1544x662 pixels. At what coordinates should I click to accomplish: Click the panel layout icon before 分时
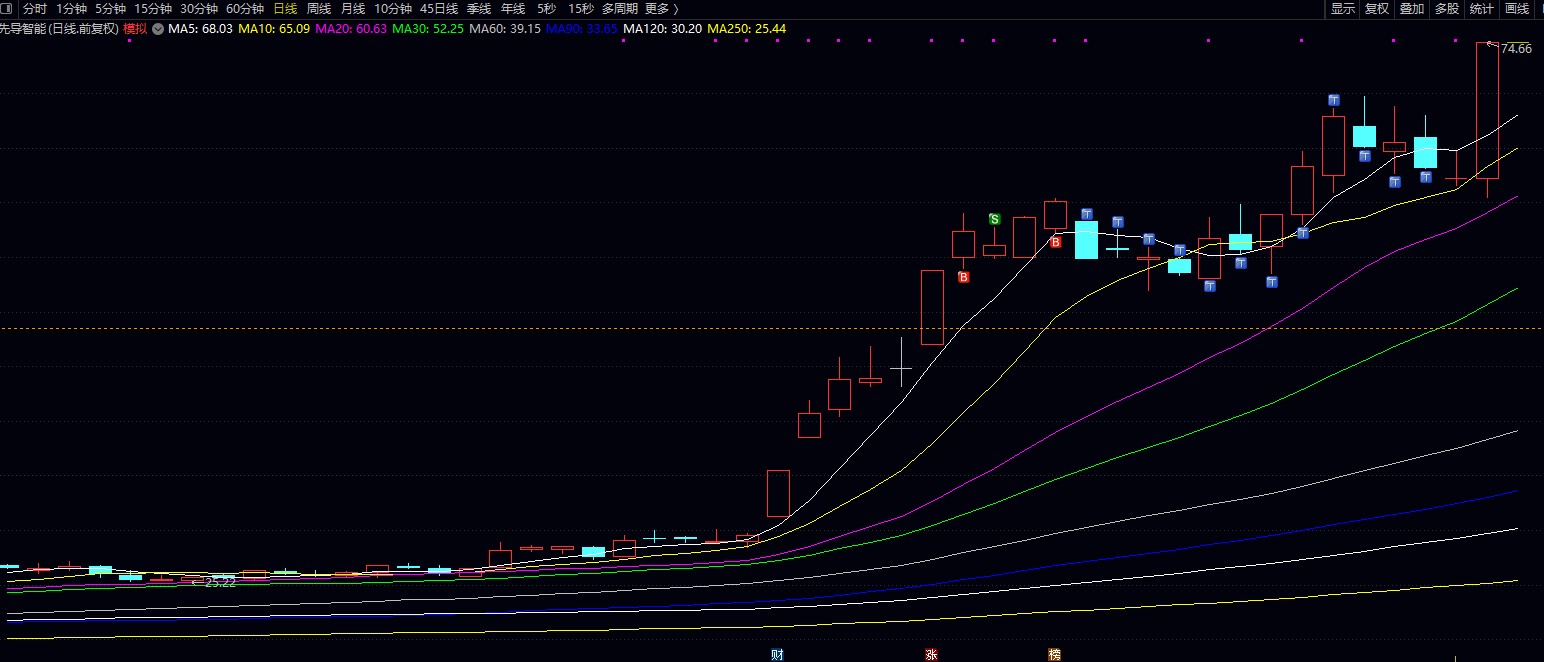click(x=8, y=9)
